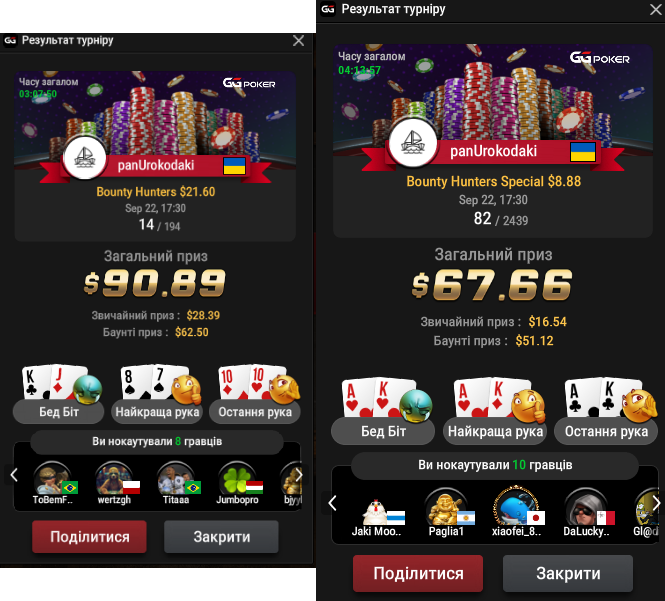Show previous knocked-out players in the 8-player list

point(14,475)
